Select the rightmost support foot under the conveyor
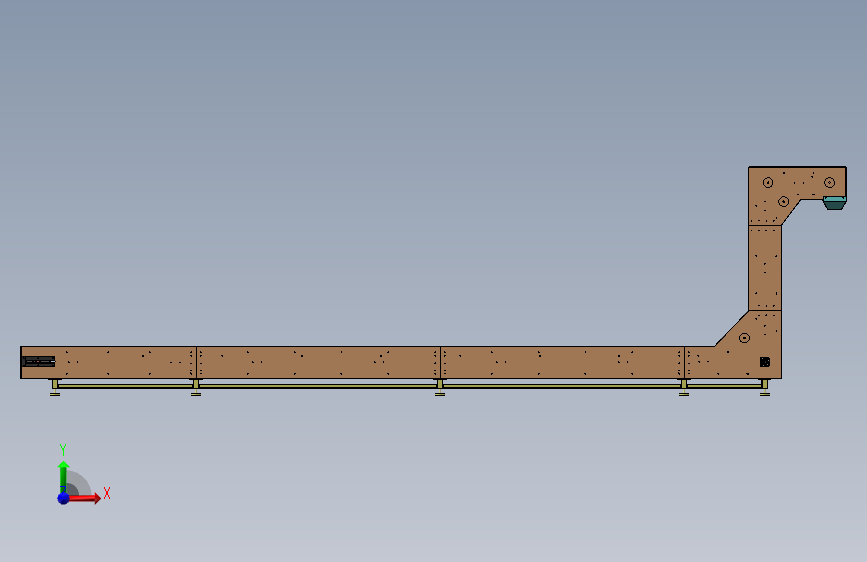The image size is (867, 562). 765,388
